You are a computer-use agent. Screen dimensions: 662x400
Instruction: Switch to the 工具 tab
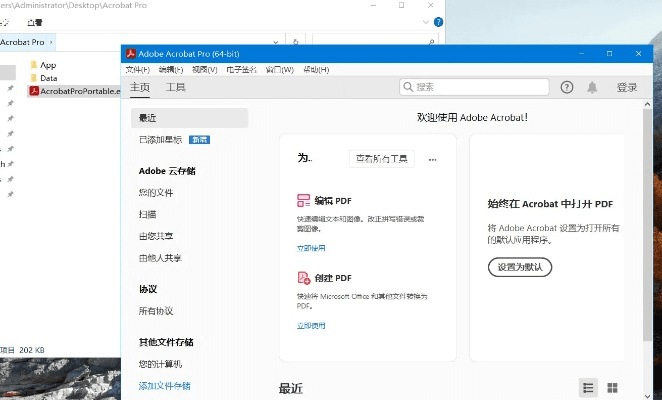pyautogui.click(x=175, y=88)
